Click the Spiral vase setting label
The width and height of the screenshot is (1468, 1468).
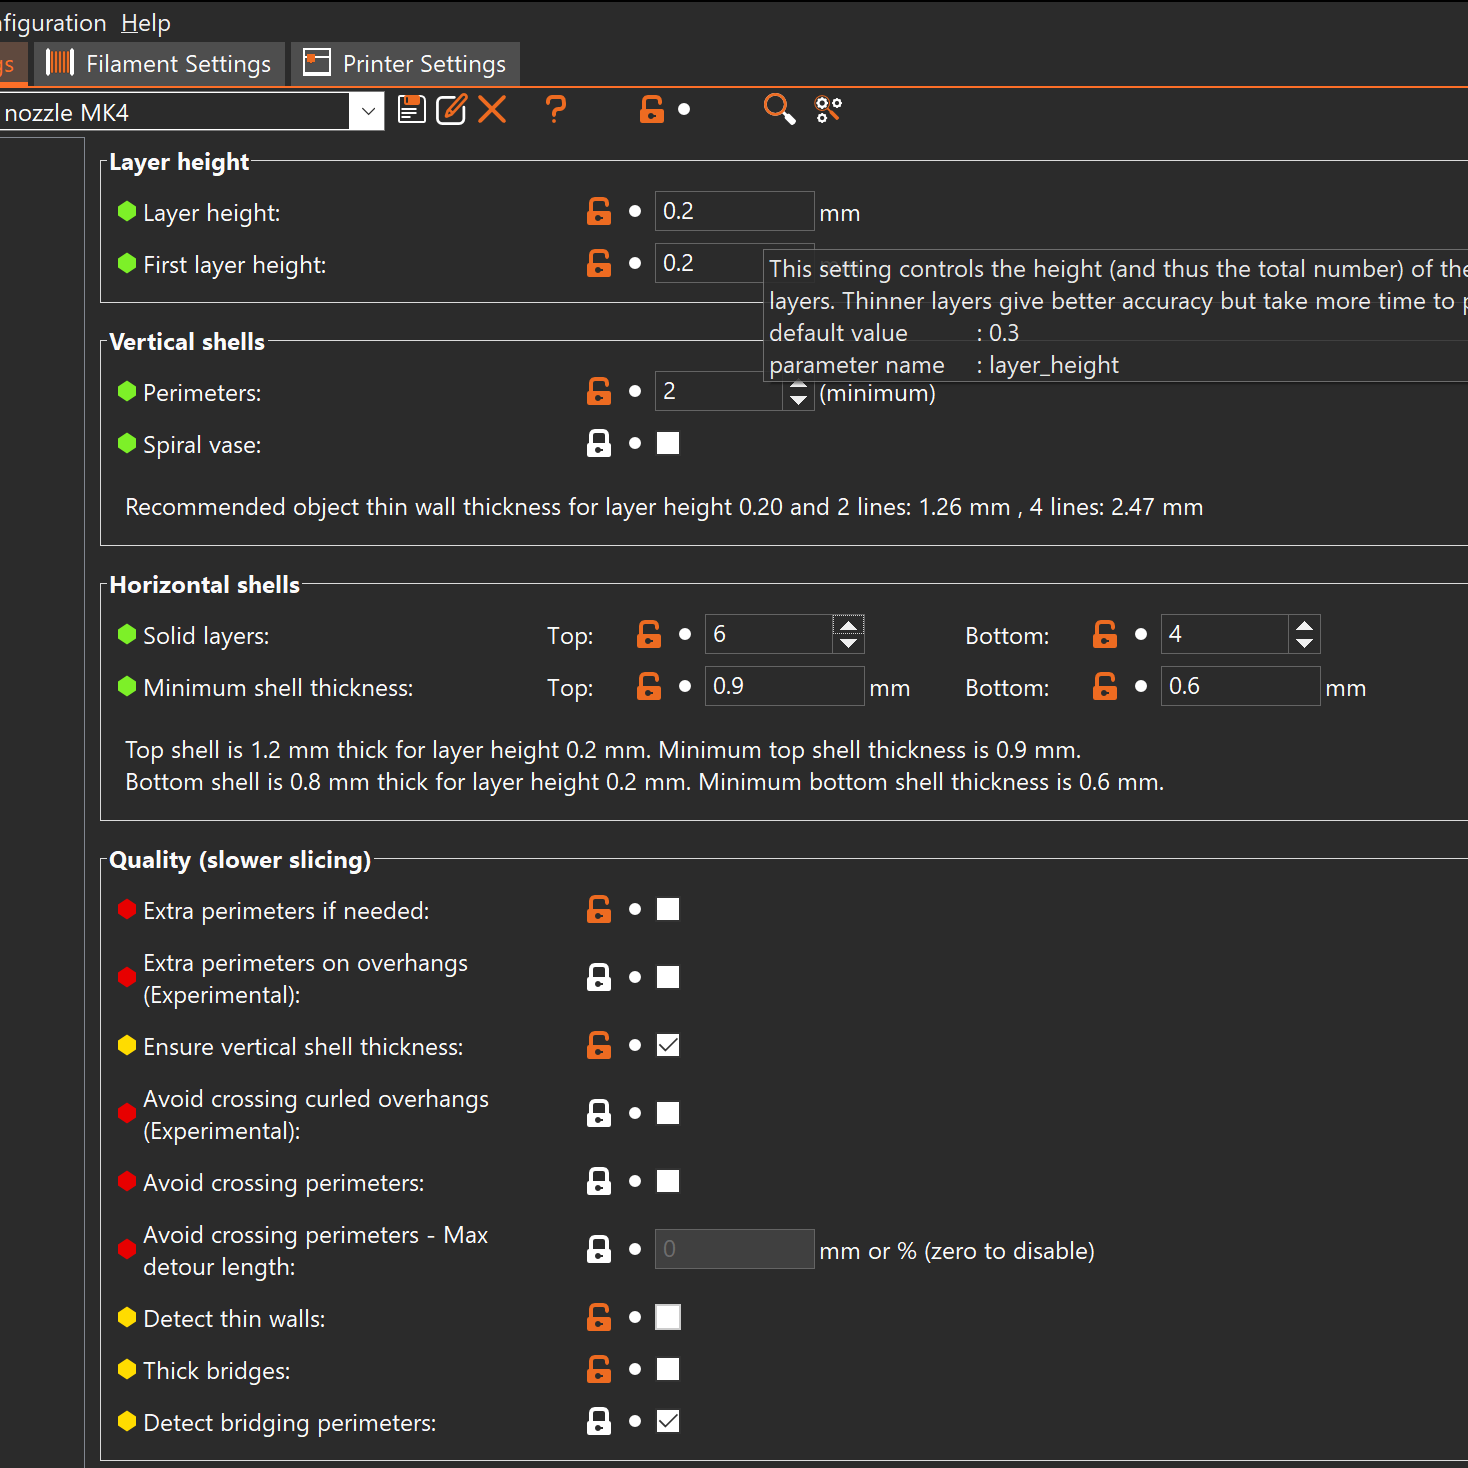202,445
